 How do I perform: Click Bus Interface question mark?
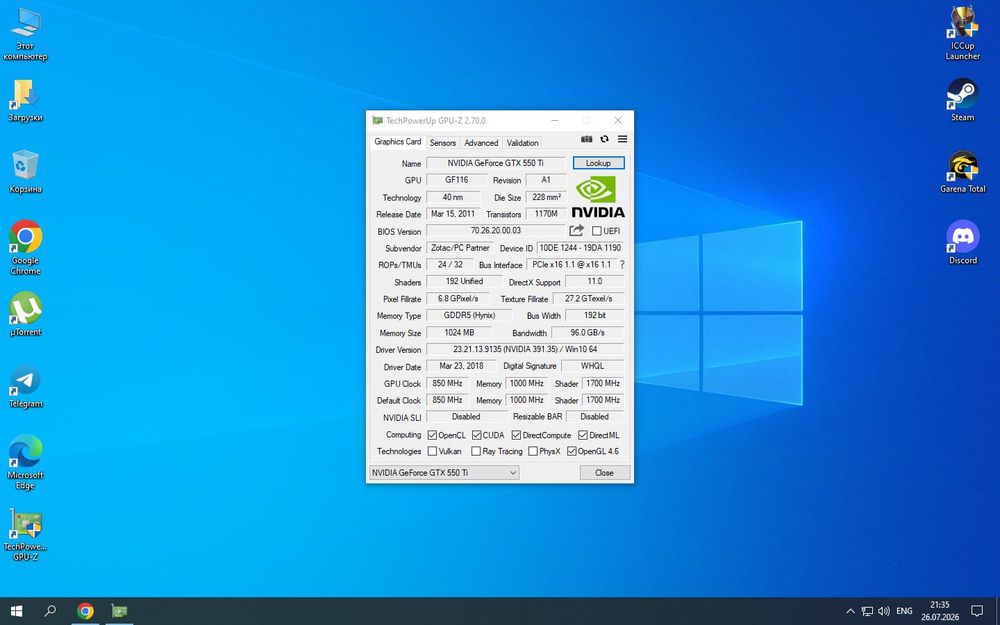tap(622, 265)
